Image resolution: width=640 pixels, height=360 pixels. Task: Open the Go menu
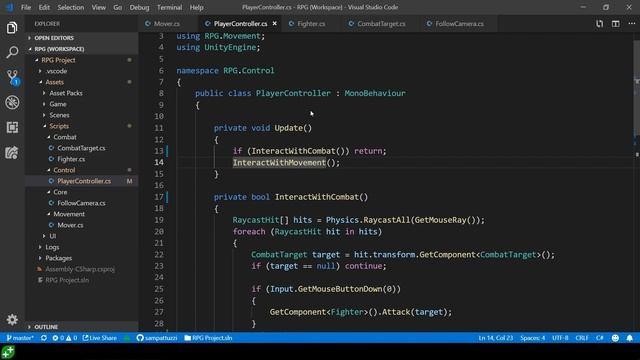coord(118,7)
